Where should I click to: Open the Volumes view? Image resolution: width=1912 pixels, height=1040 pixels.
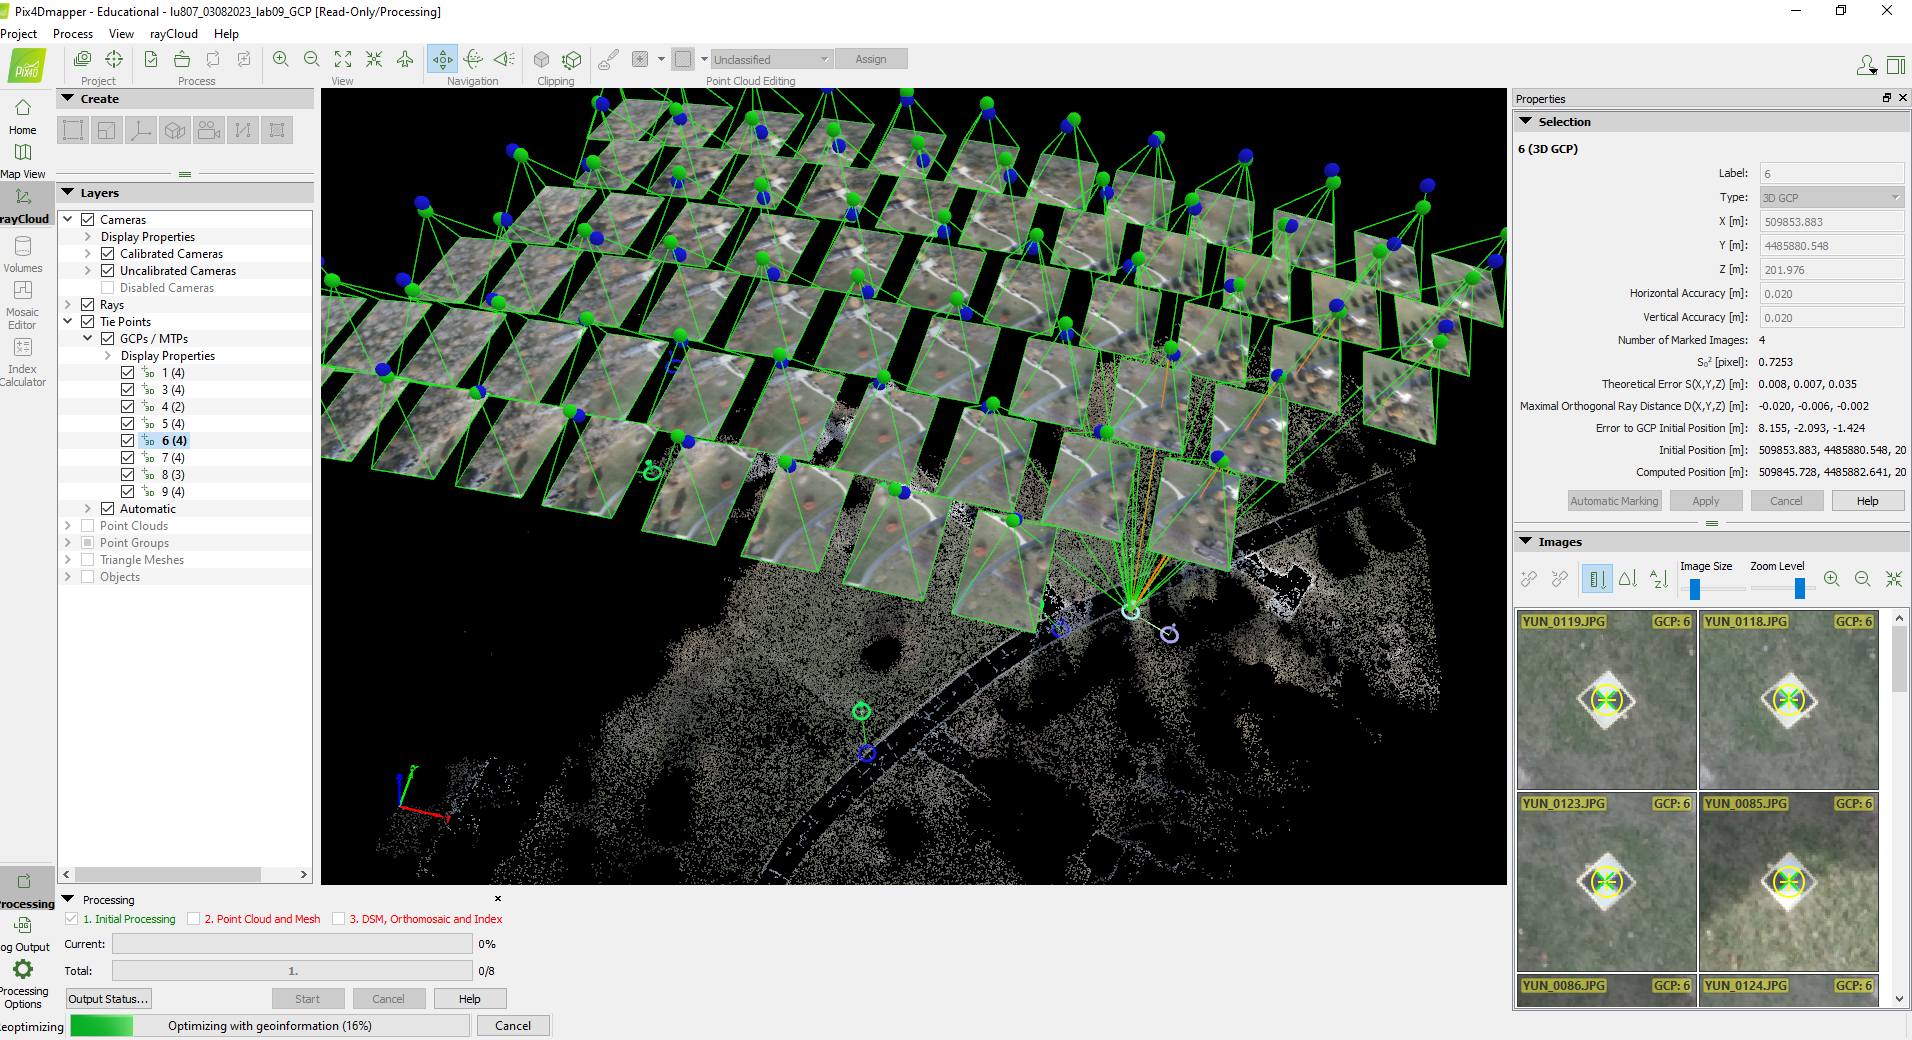tap(22, 254)
